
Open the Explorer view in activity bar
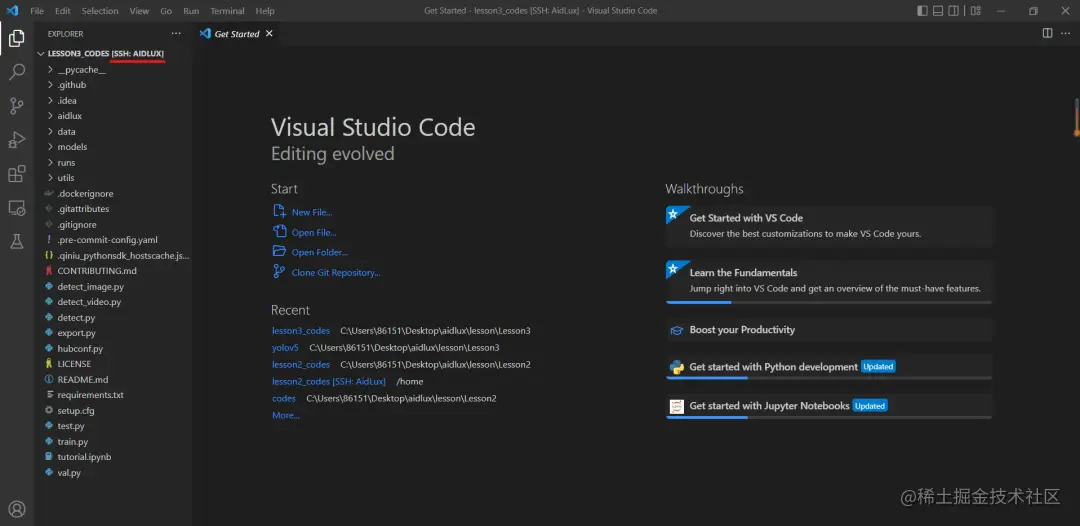coord(17,39)
